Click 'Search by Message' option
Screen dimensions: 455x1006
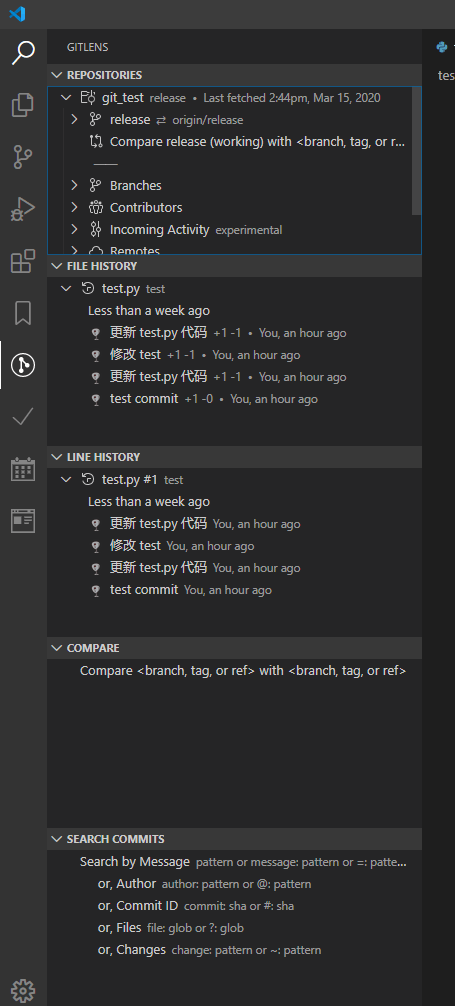135,862
